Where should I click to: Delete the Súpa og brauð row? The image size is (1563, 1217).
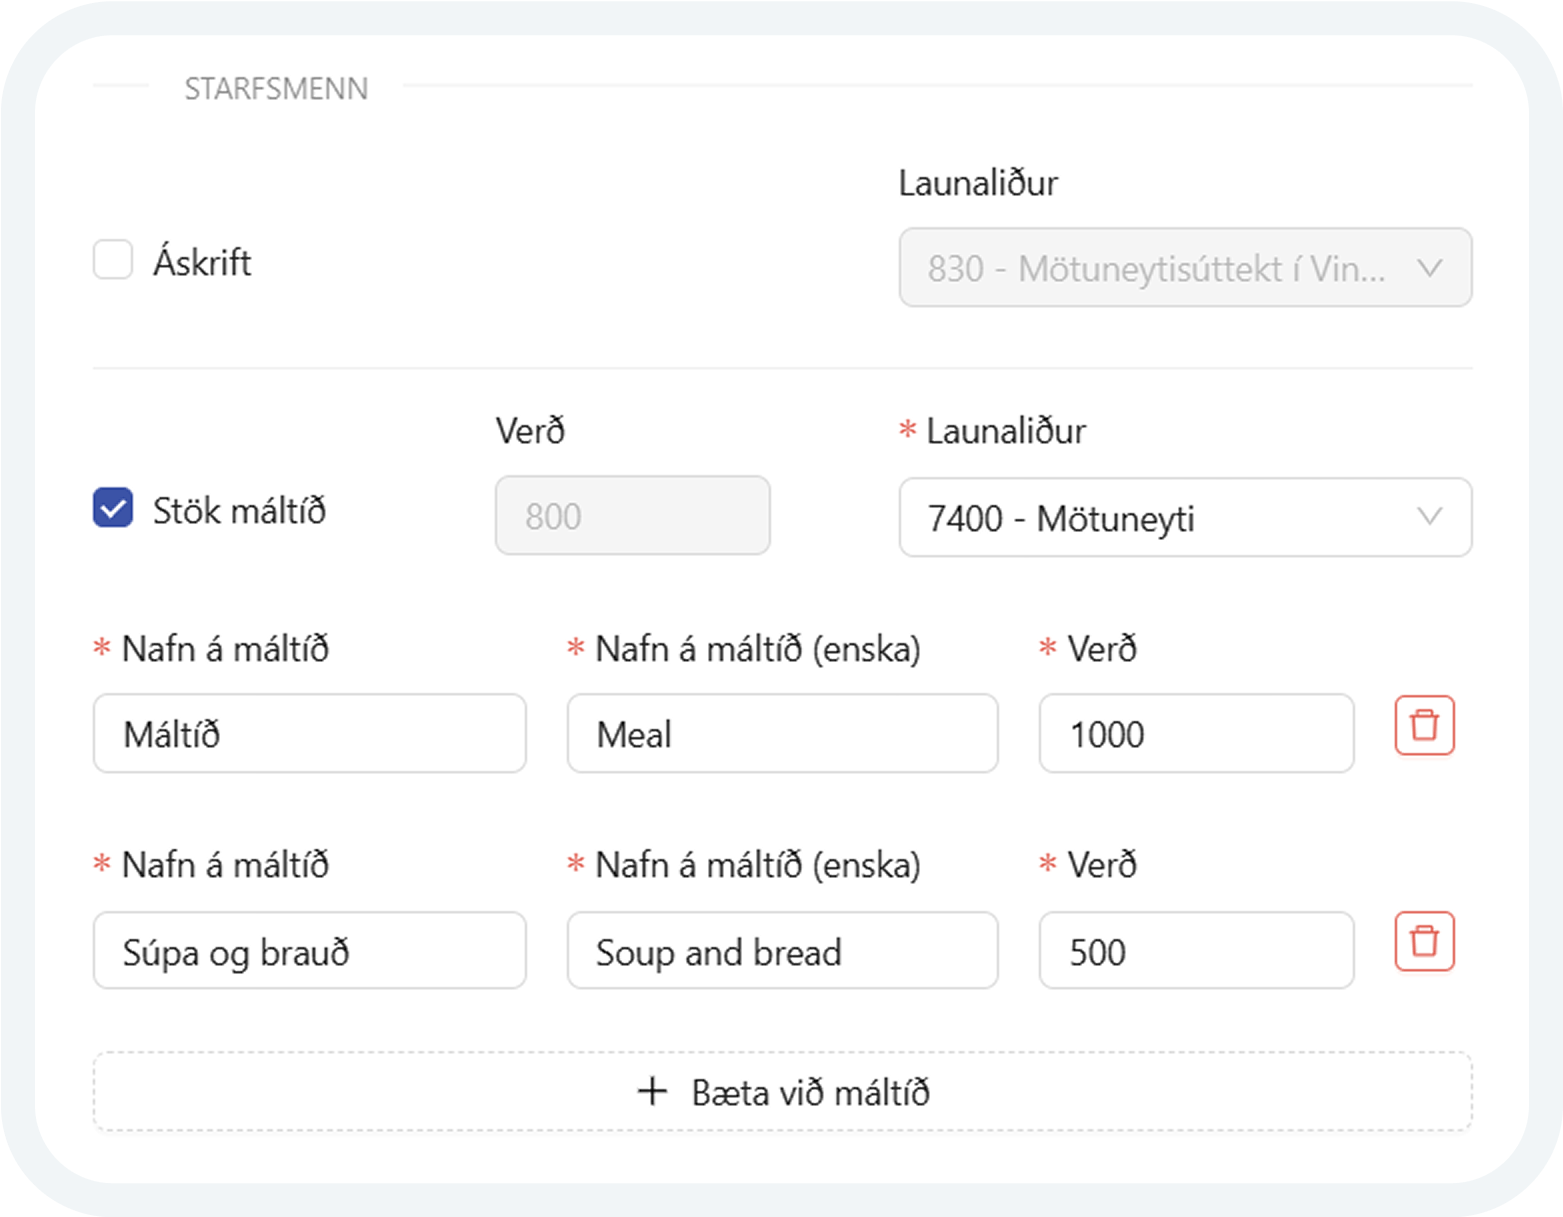1424,942
